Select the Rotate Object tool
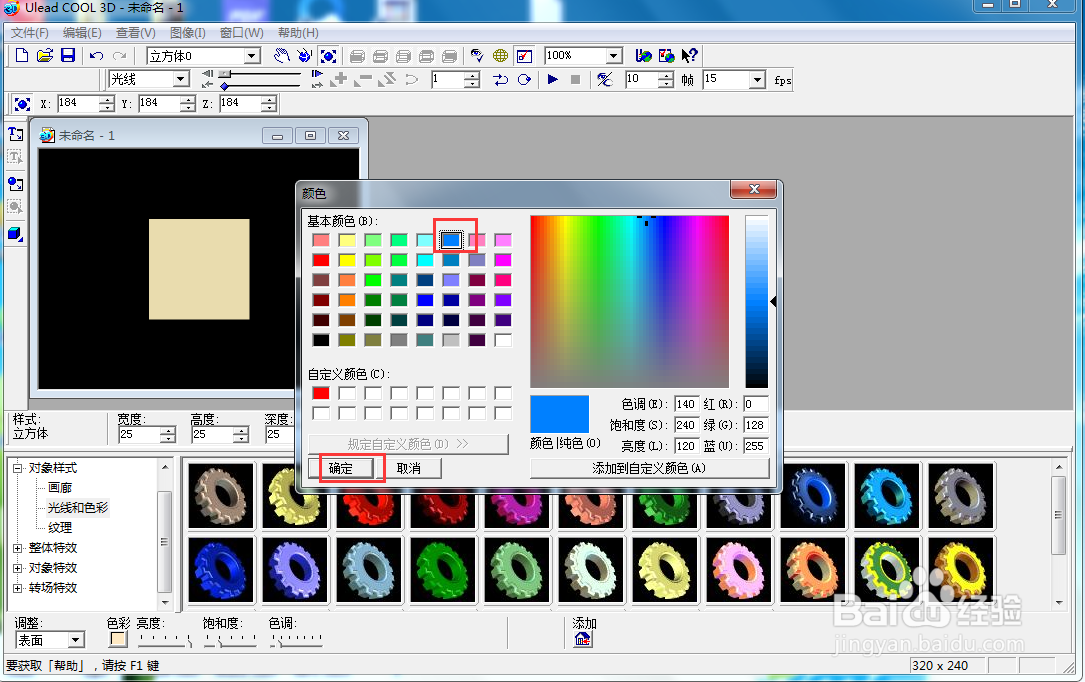Viewport: 1085px width, 682px height. tap(304, 55)
